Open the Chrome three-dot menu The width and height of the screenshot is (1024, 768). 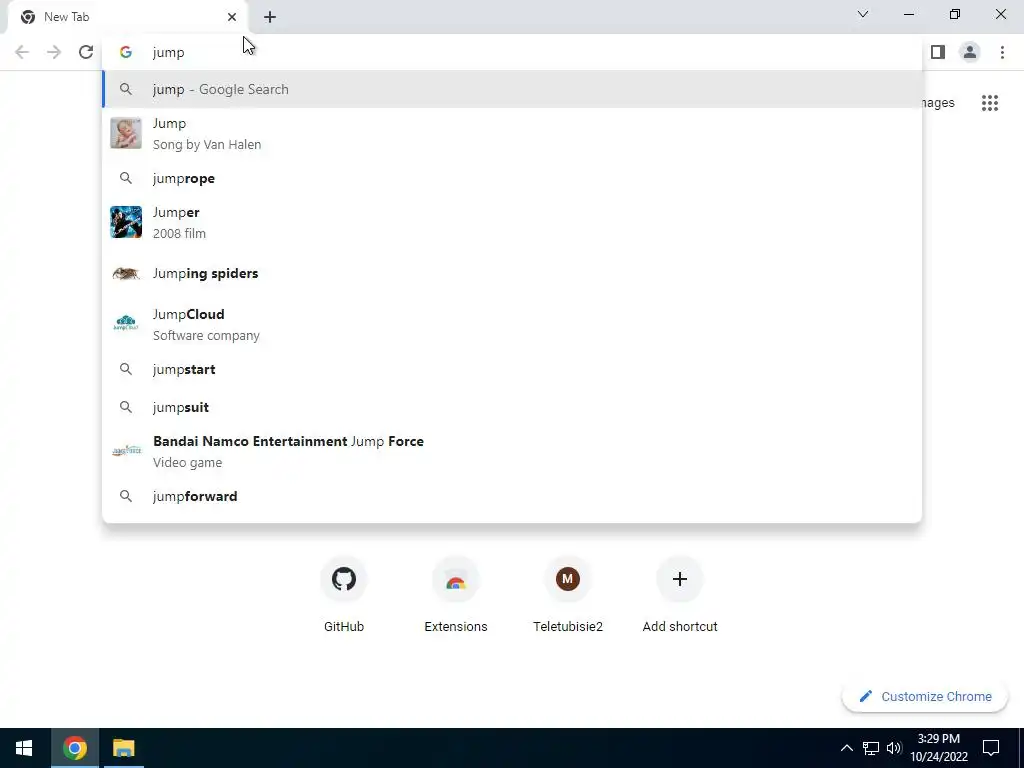[1002, 52]
